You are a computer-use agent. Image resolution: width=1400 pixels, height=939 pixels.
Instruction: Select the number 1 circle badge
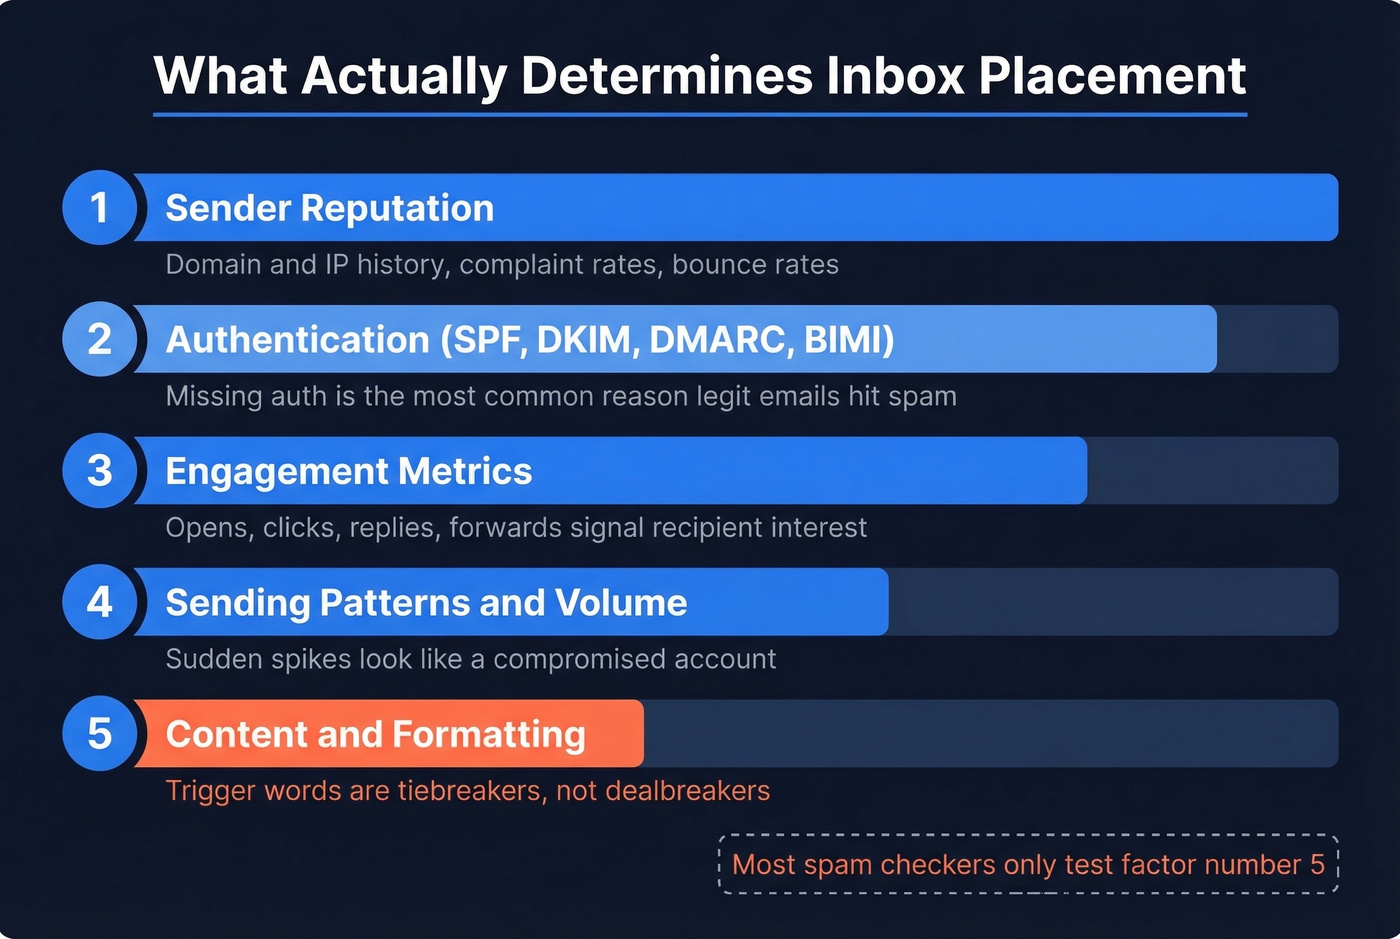99,207
